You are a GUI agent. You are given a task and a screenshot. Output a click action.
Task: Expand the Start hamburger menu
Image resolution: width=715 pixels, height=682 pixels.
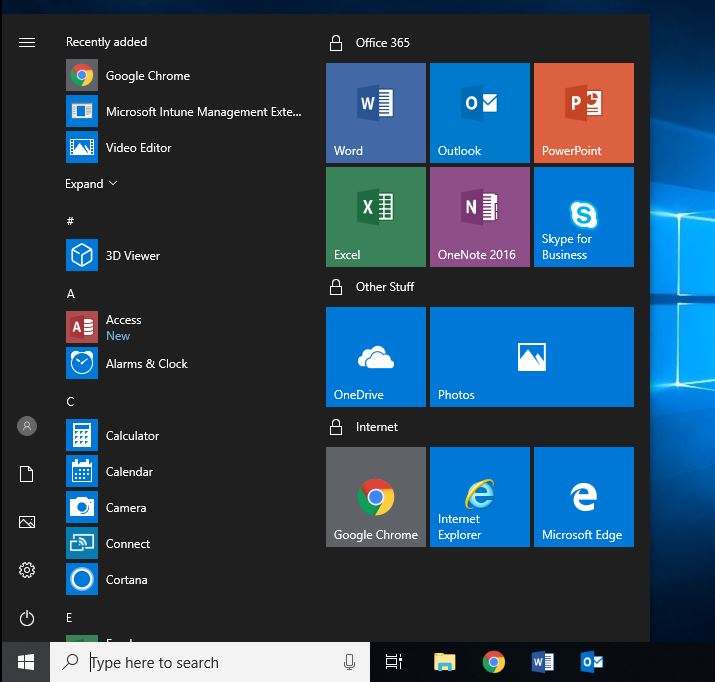(x=27, y=42)
